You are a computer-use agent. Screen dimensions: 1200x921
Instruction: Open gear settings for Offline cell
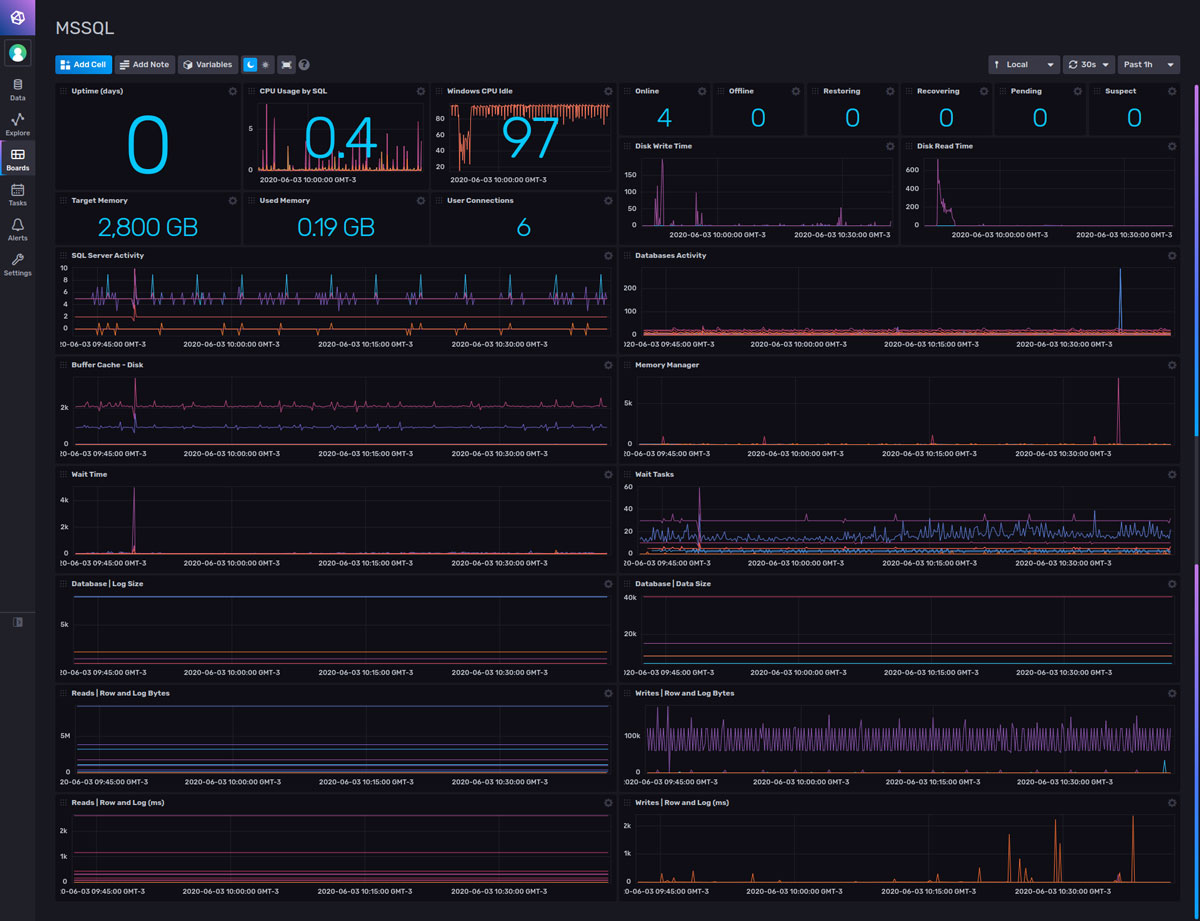tap(796, 91)
